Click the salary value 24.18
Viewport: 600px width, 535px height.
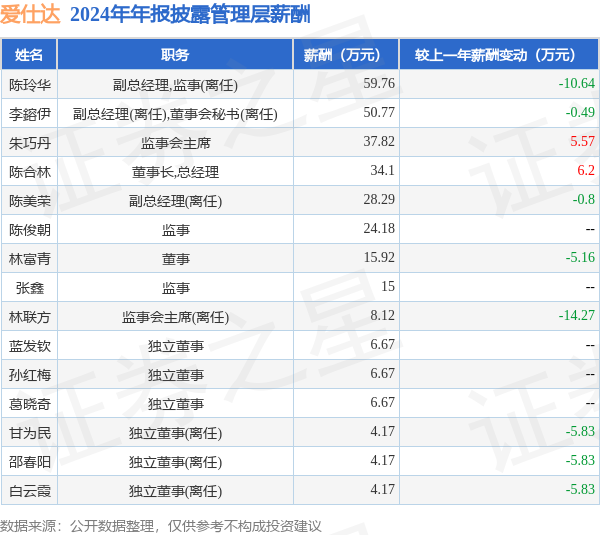pos(379,228)
